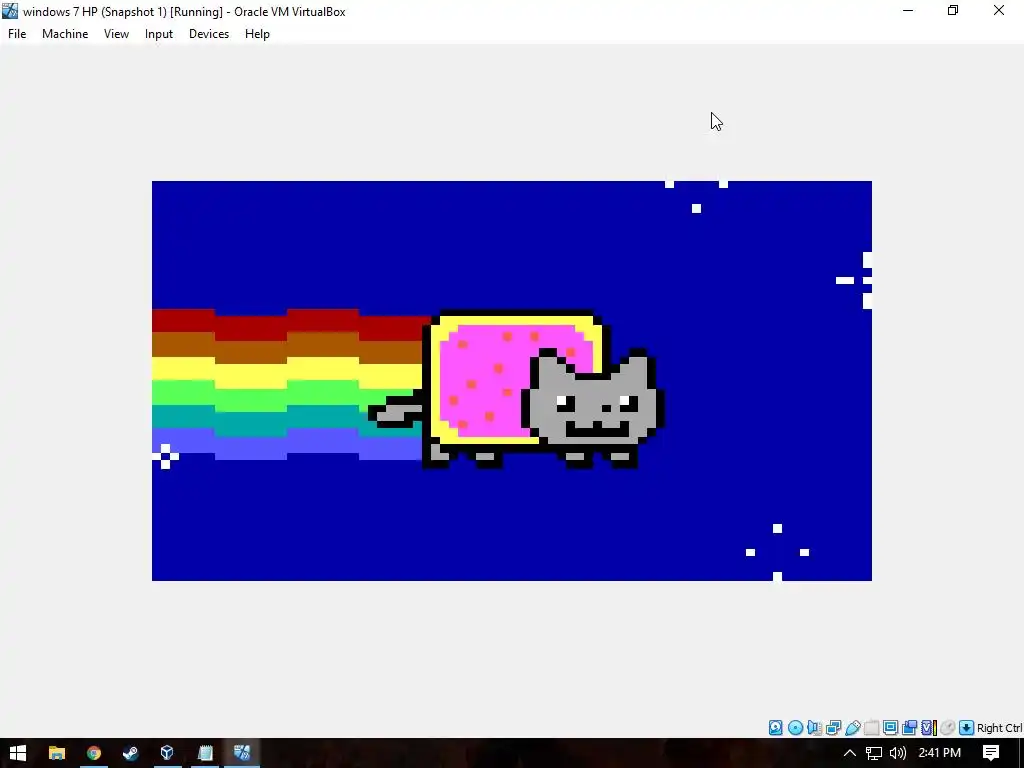Click the audio status icon
This screenshot has width=1024, height=768.
point(814,728)
